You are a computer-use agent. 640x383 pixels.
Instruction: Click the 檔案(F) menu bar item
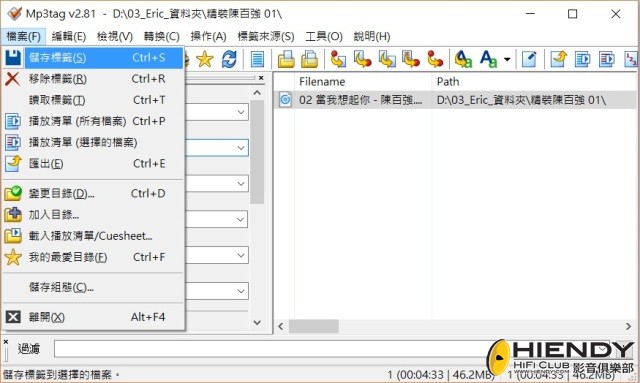click(24, 36)
